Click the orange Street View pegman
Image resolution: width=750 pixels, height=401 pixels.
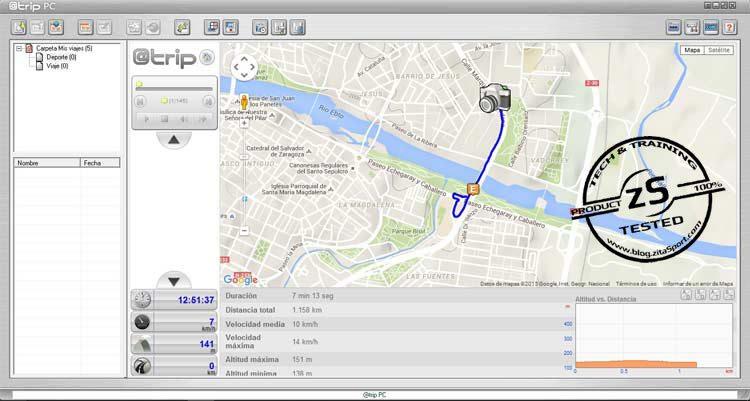click(x=244, y=101)
